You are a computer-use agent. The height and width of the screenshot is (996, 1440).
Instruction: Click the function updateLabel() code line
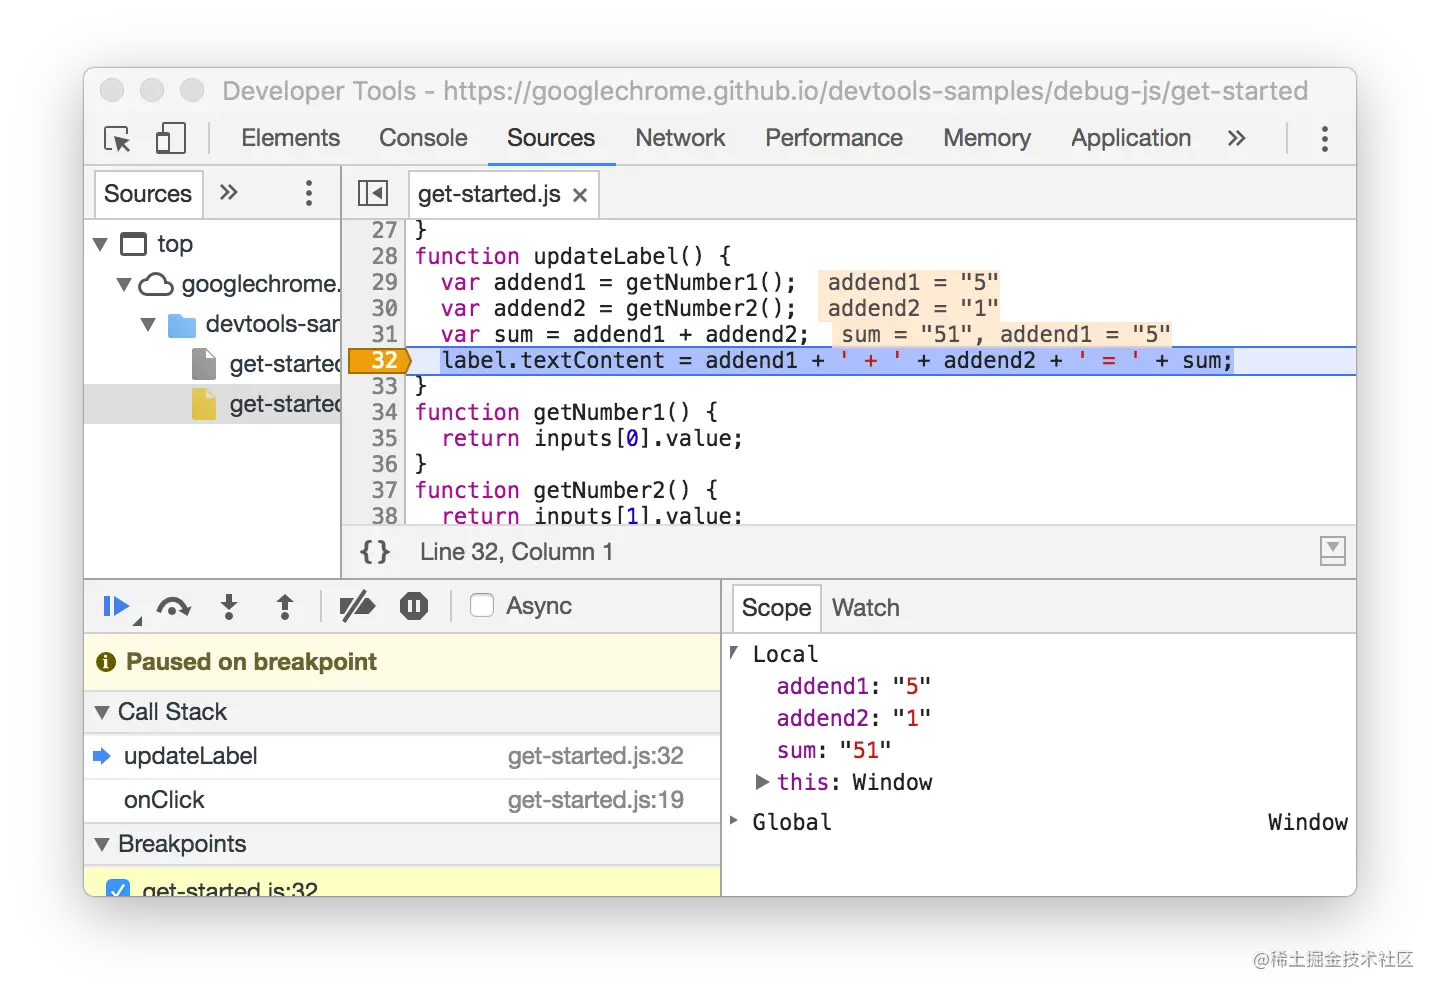click(573, 256)
